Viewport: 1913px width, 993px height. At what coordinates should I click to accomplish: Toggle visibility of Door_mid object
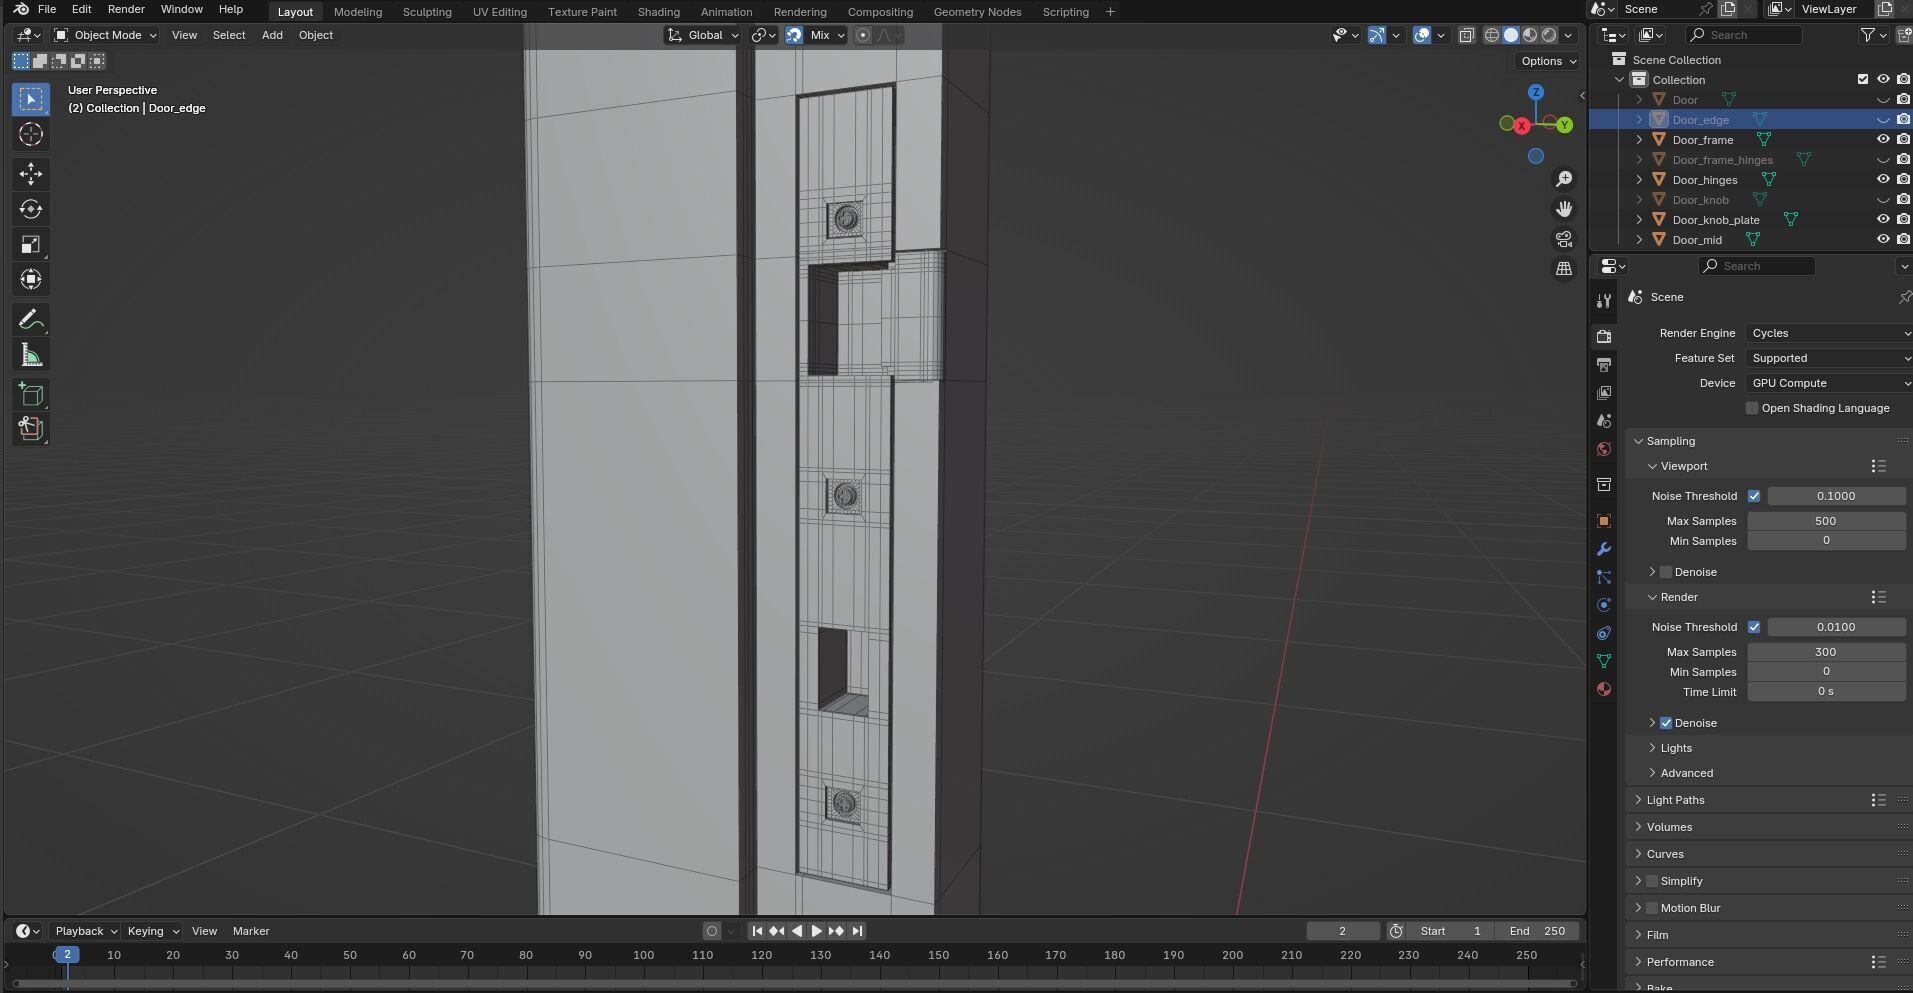click(1883, 240)
